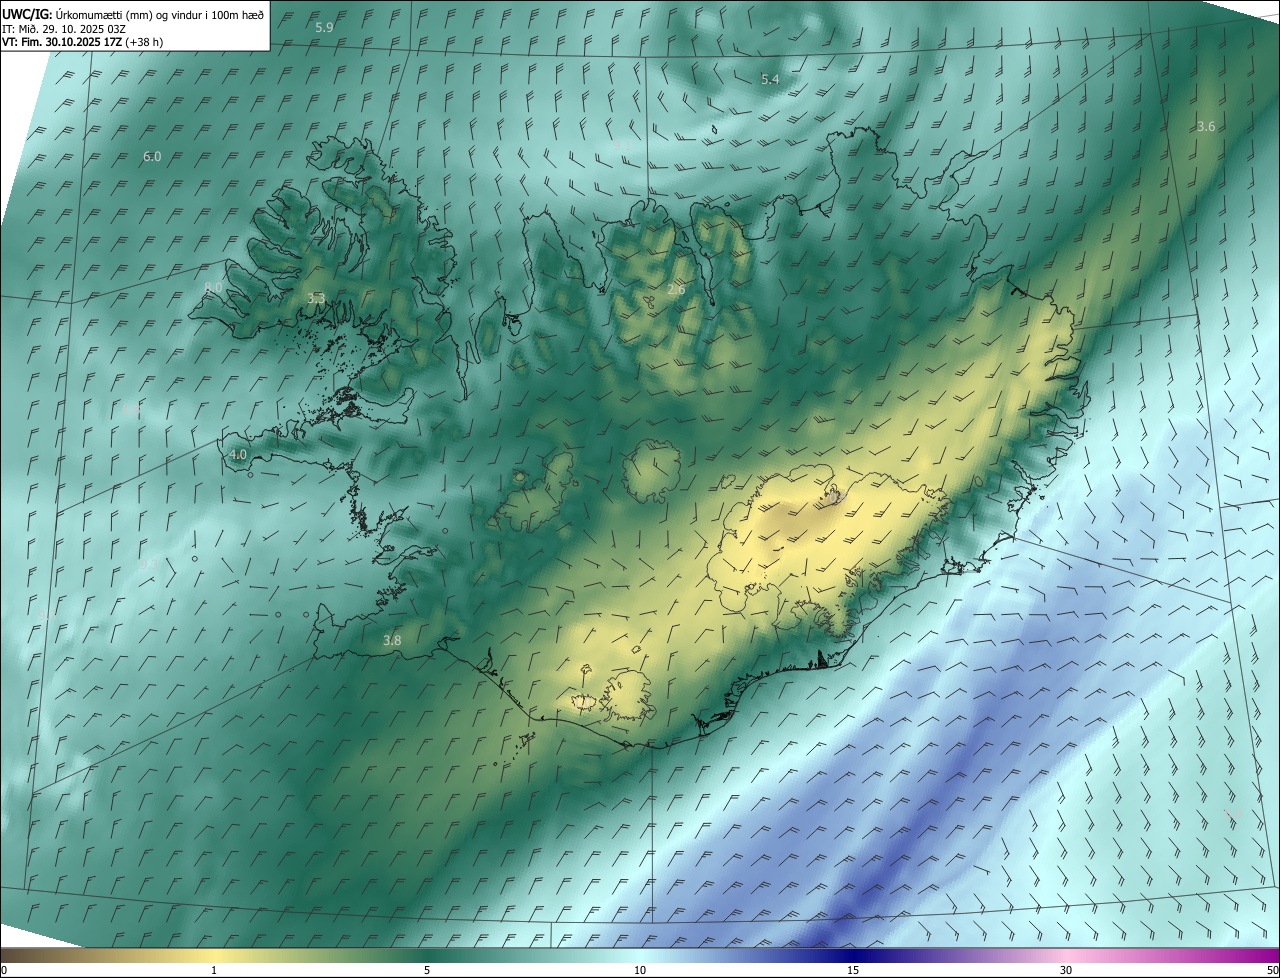Click the 3.3 value label over the Westfjords

316,298
